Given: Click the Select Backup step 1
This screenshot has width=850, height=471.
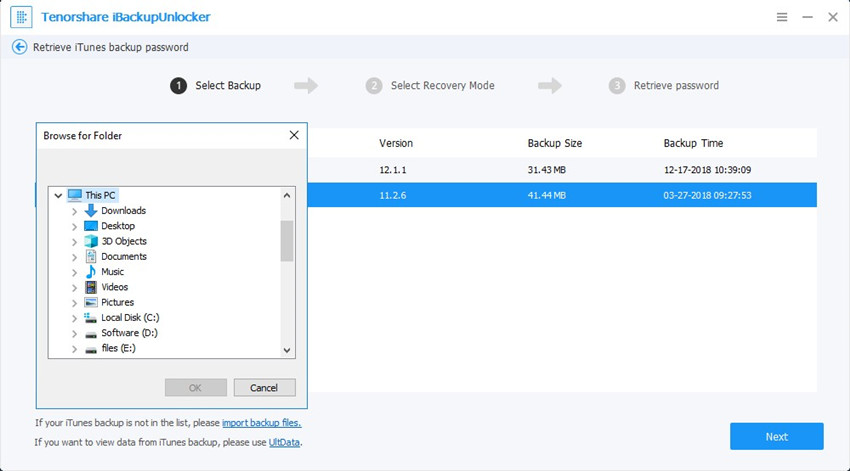Looking at the screenshot, I should [216, 86].
